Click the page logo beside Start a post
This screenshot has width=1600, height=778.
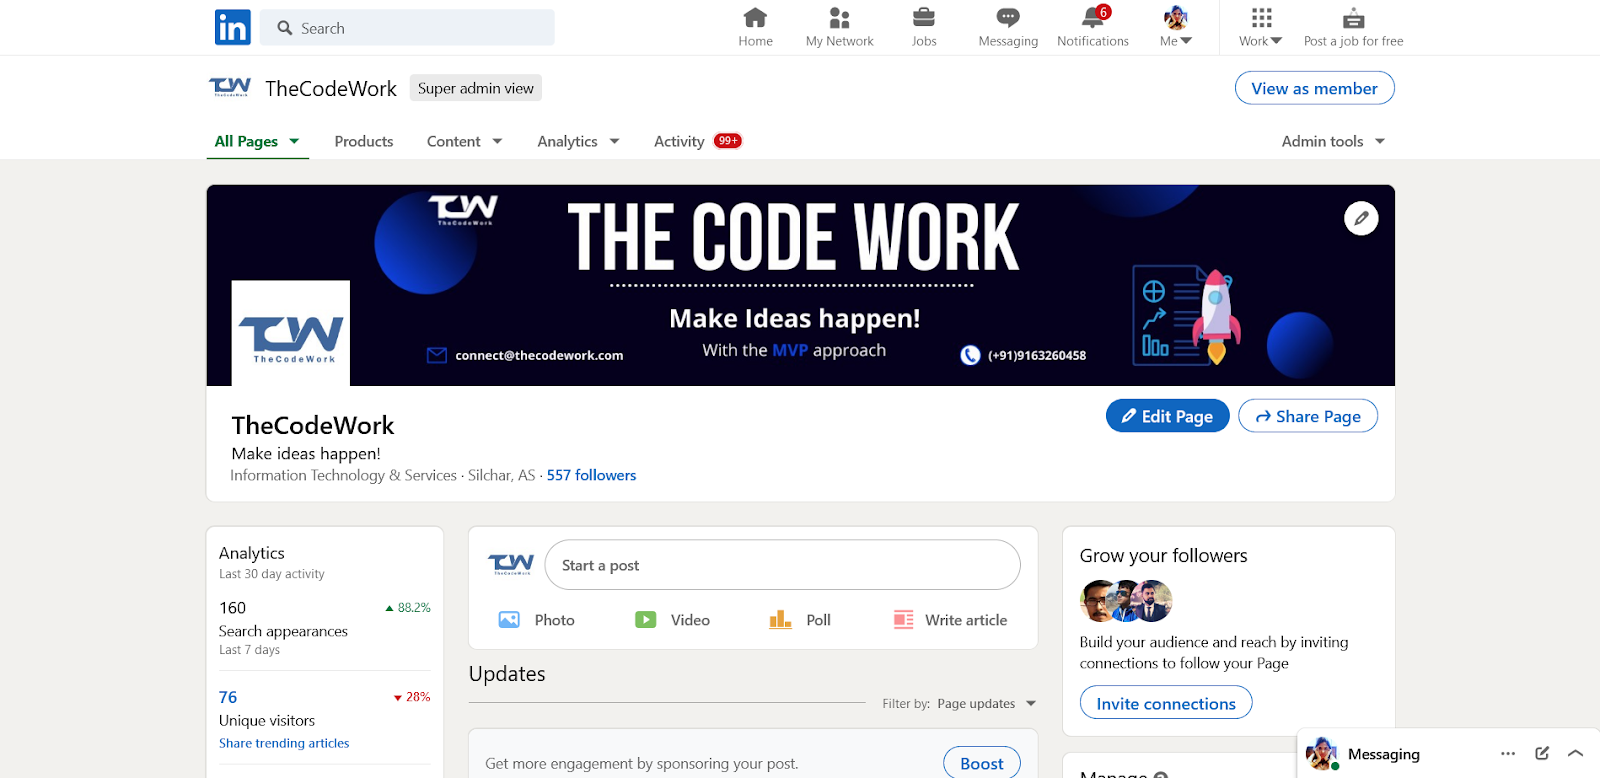[511, 565]
